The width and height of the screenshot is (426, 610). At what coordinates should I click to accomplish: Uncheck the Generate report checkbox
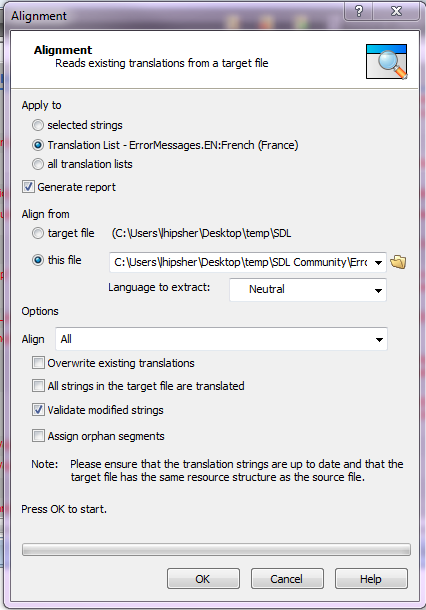(x=28, y=187)
